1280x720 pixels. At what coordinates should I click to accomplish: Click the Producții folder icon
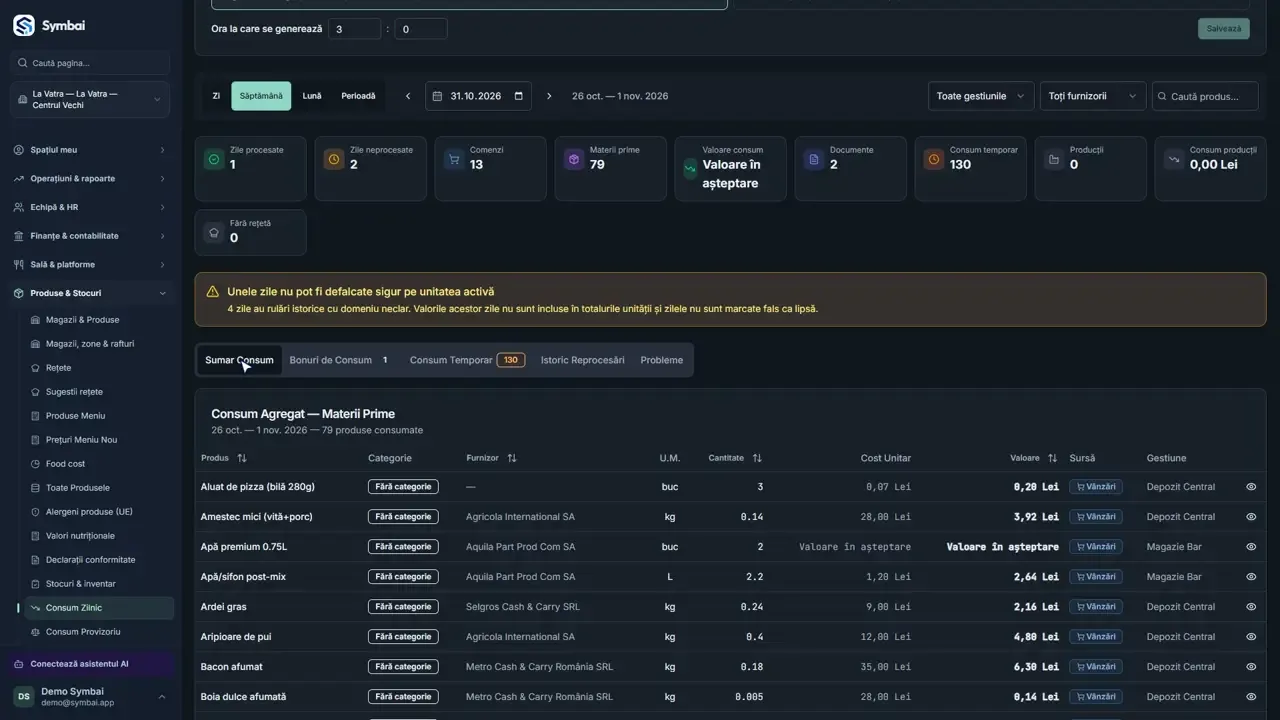tap(1054, 159)
